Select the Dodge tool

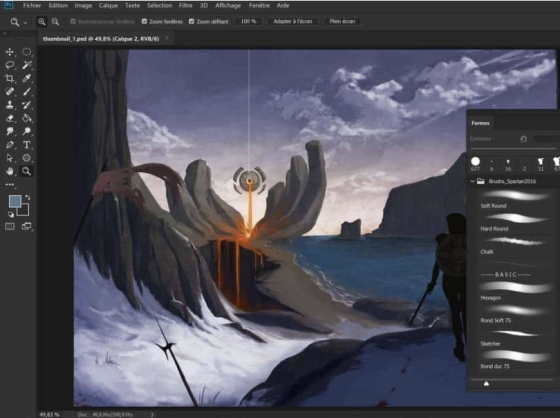coord(26,131)
